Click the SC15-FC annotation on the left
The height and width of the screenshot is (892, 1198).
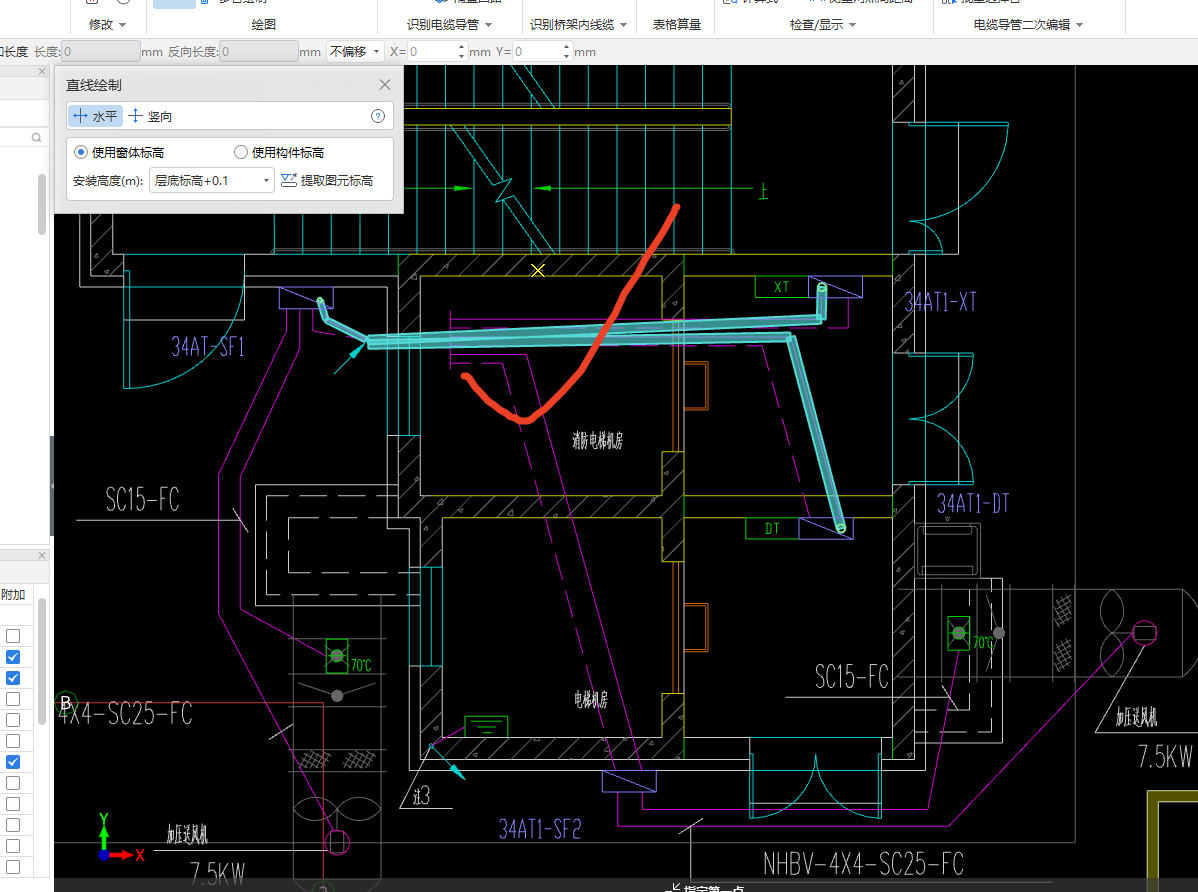click(142, 500)
